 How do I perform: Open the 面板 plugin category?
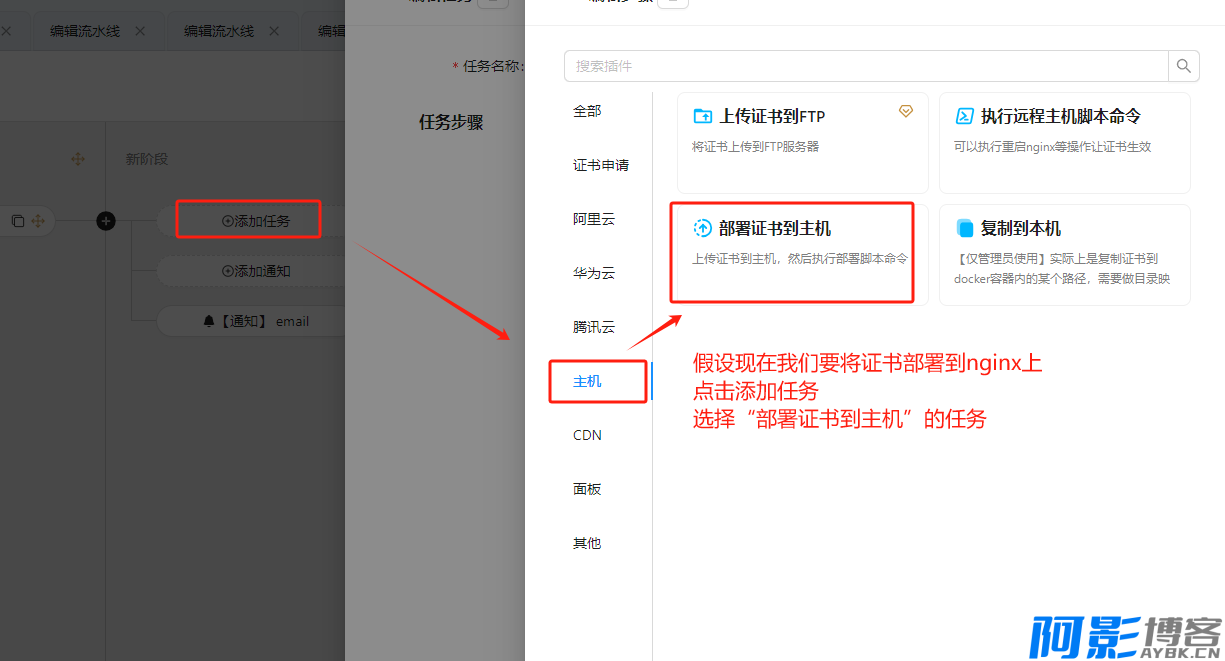[587, 489]
